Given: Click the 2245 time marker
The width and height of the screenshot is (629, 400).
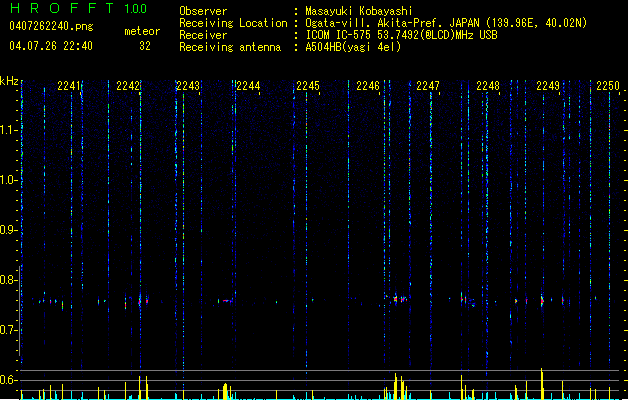Looking at the screenshot, I should click(x=308, y=86).
